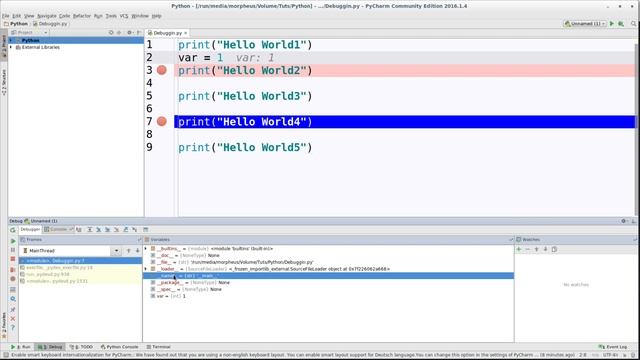640x360 pixels.
Task: Stop the debug session with red square
Action: tap(13, 259)
